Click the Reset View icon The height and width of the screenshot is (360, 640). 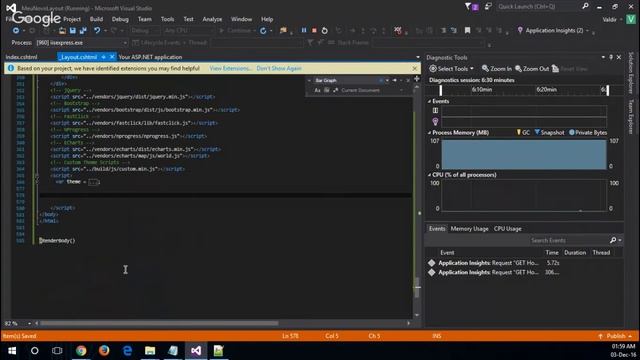(556, 69)
